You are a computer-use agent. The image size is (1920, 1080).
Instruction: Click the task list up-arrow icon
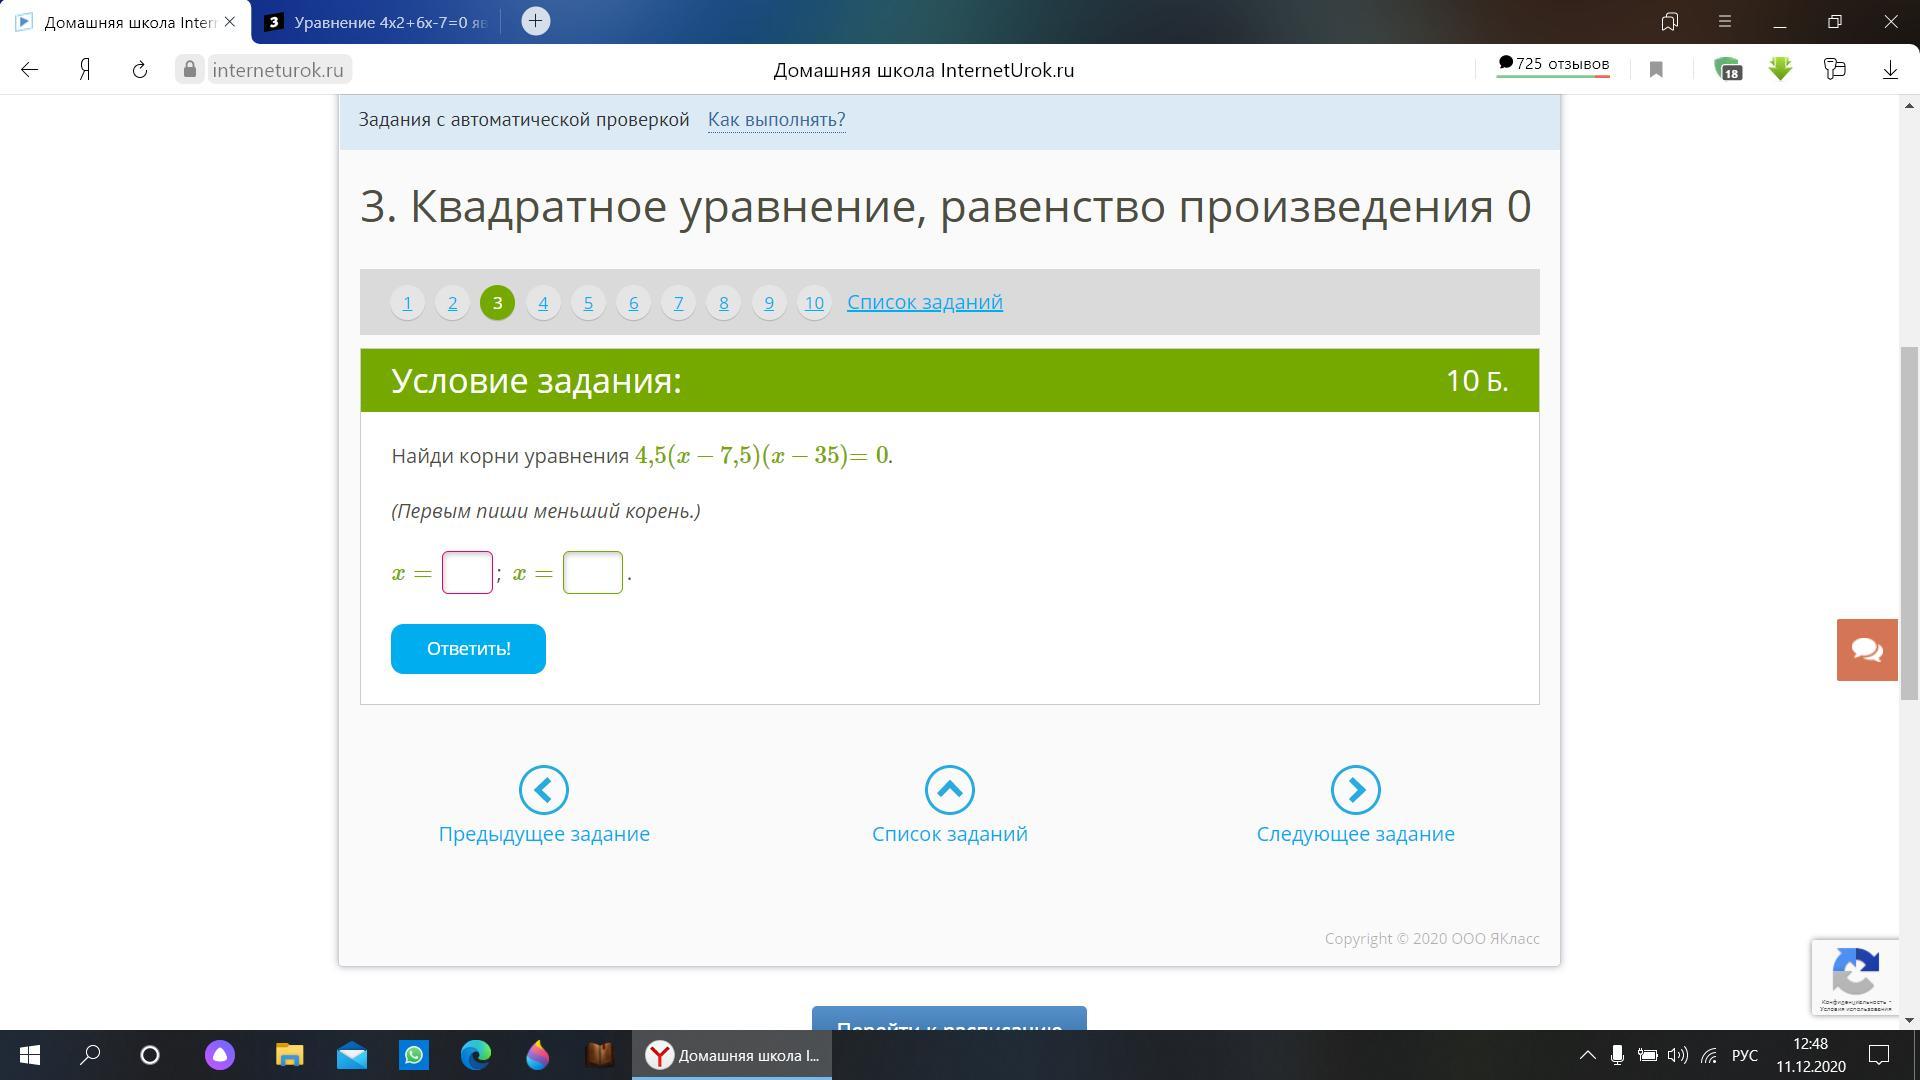coord(949,790)
